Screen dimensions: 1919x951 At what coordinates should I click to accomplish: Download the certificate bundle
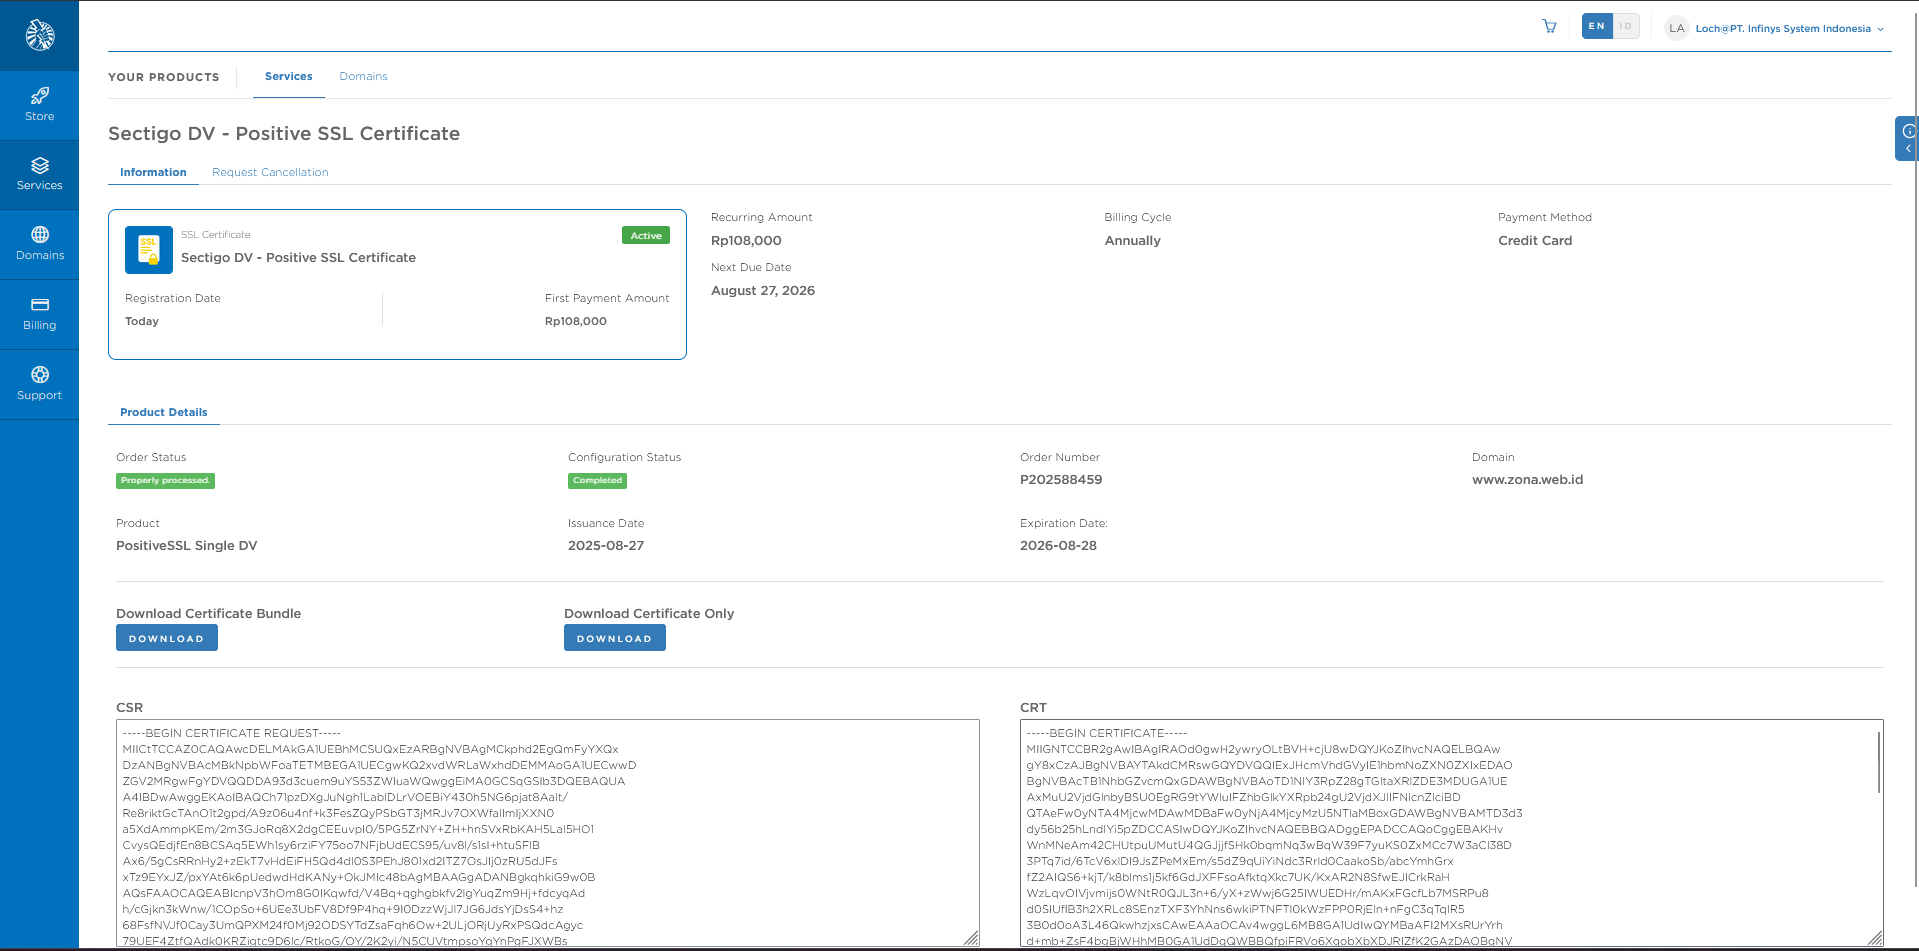point(166,637)
